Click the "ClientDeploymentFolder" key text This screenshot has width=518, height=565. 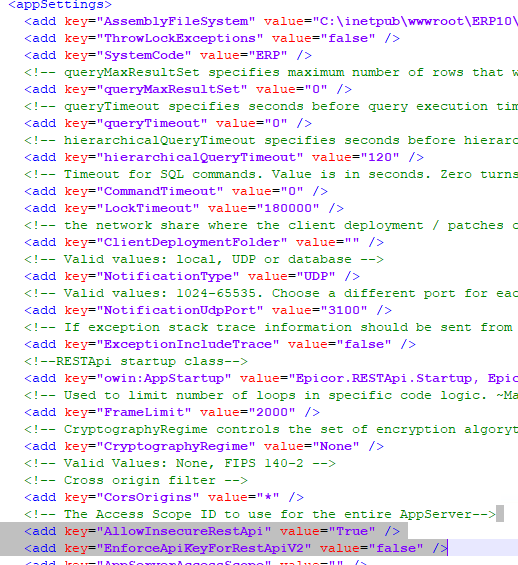click(192, 243)
